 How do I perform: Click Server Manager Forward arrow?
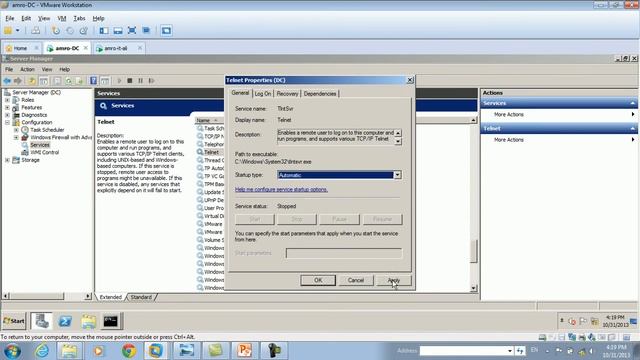click(x=18, y=81)
